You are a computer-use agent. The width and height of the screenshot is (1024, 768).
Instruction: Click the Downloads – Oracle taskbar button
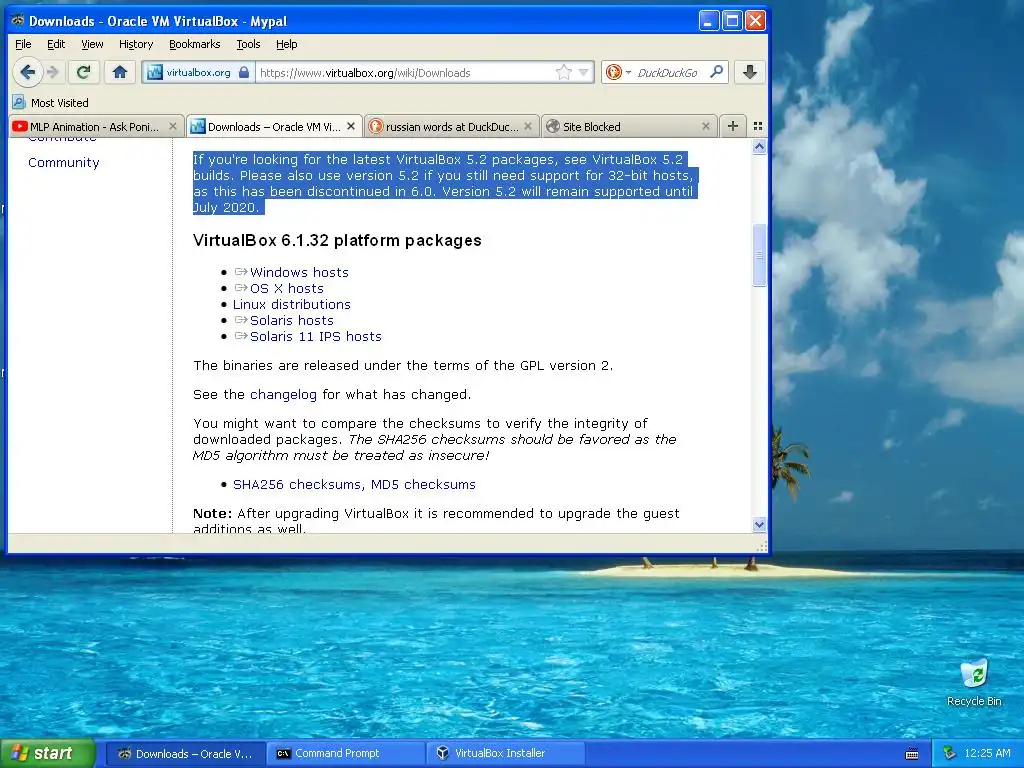185,753
